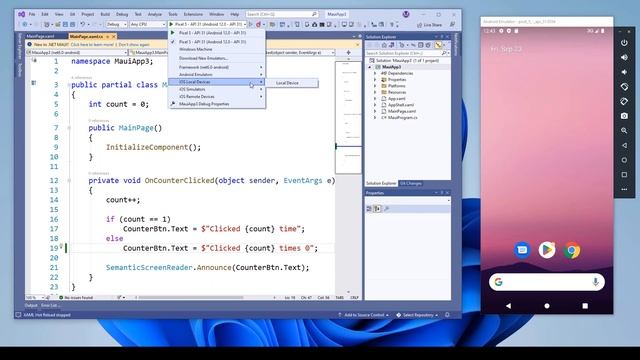Click the user account avatar icon
Viewport: 640px width, 360px height.
[x=406, y=14]
